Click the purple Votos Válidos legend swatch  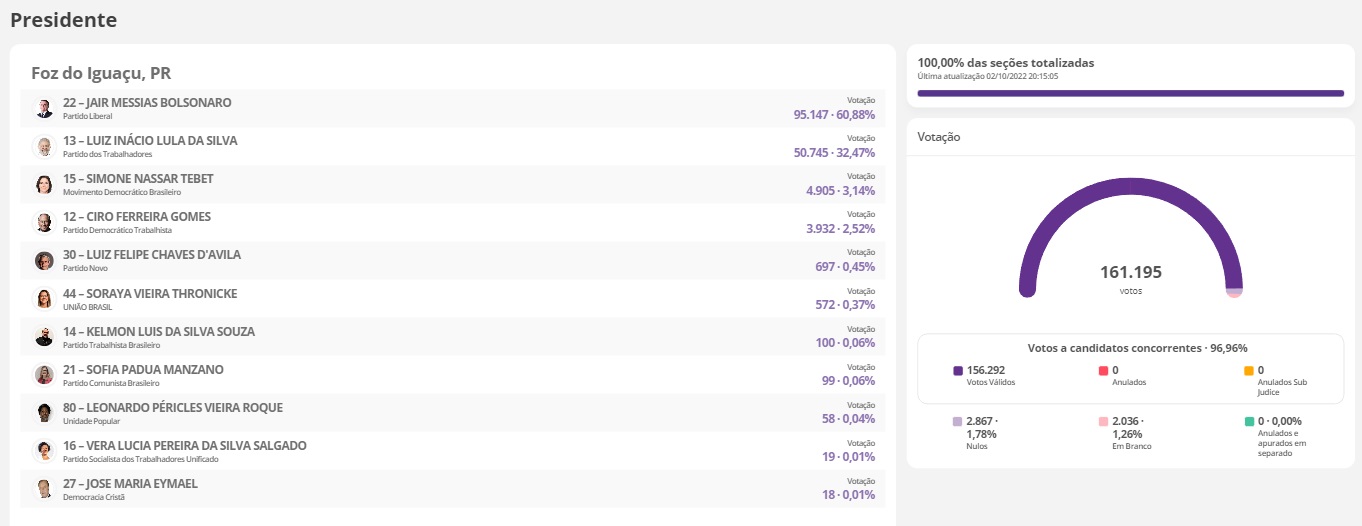pyautogui.click(x=958, y=371)
